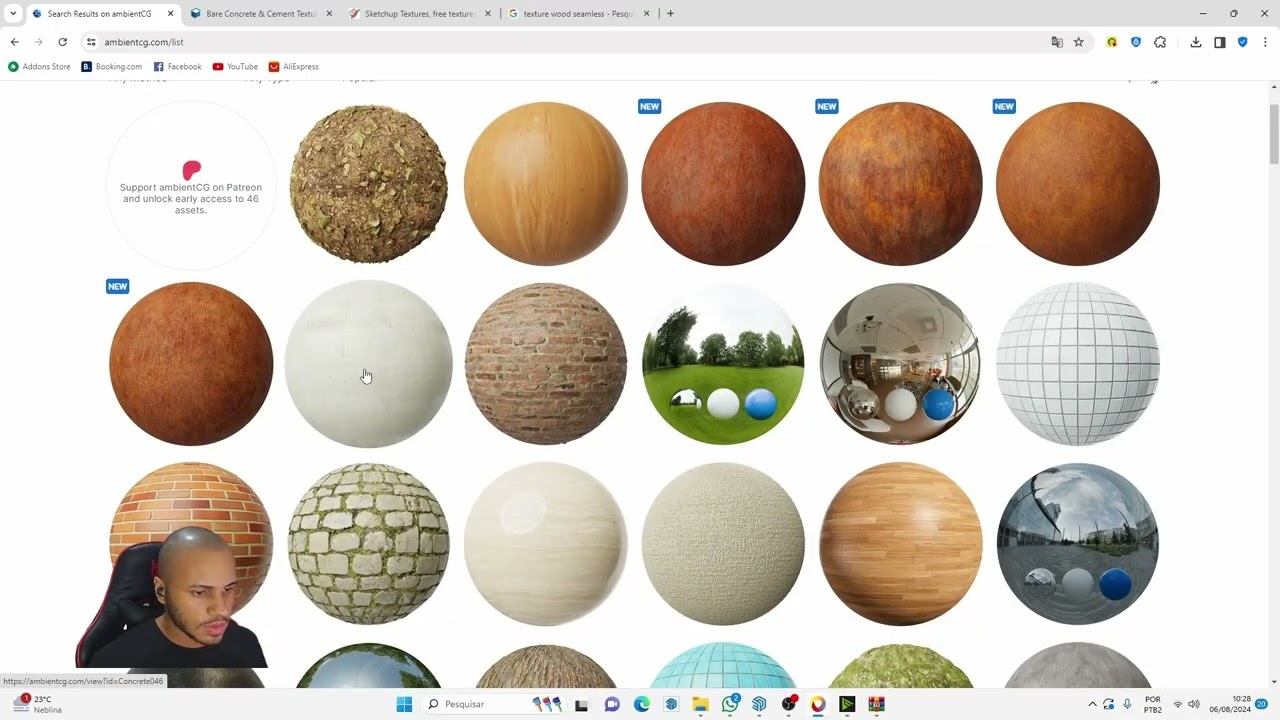Open the Downloads icon in toolbar
The height and width of the screenshot is (720, 1280).
(x=1196, y=42)
